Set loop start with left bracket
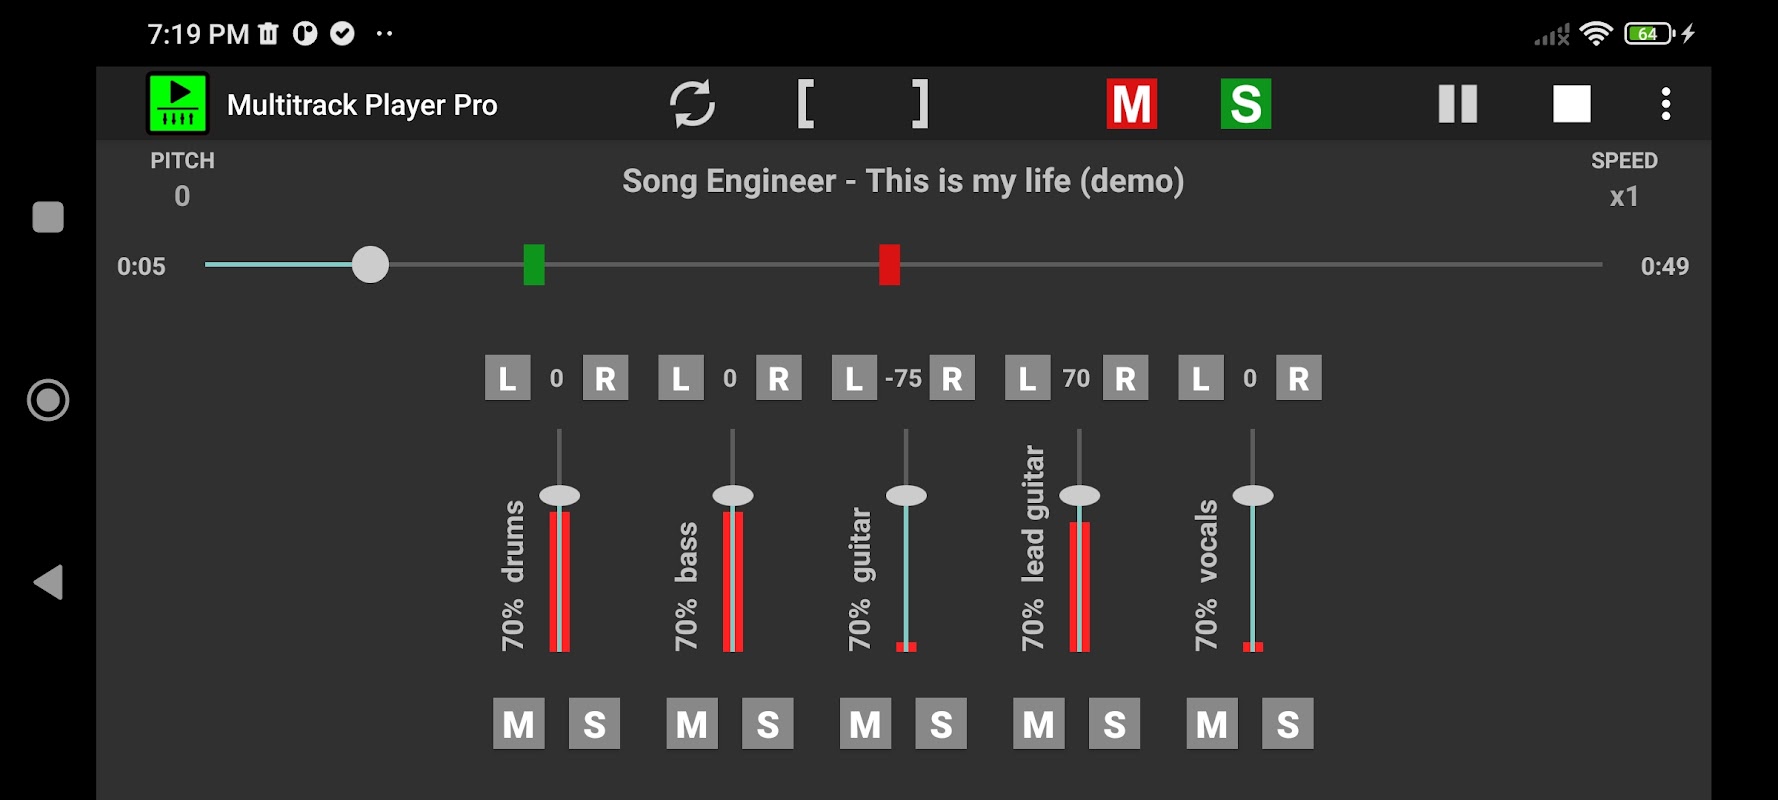The height and width of the screenshot is (800, 1778). pyautogui.click(x=806, y=104)
